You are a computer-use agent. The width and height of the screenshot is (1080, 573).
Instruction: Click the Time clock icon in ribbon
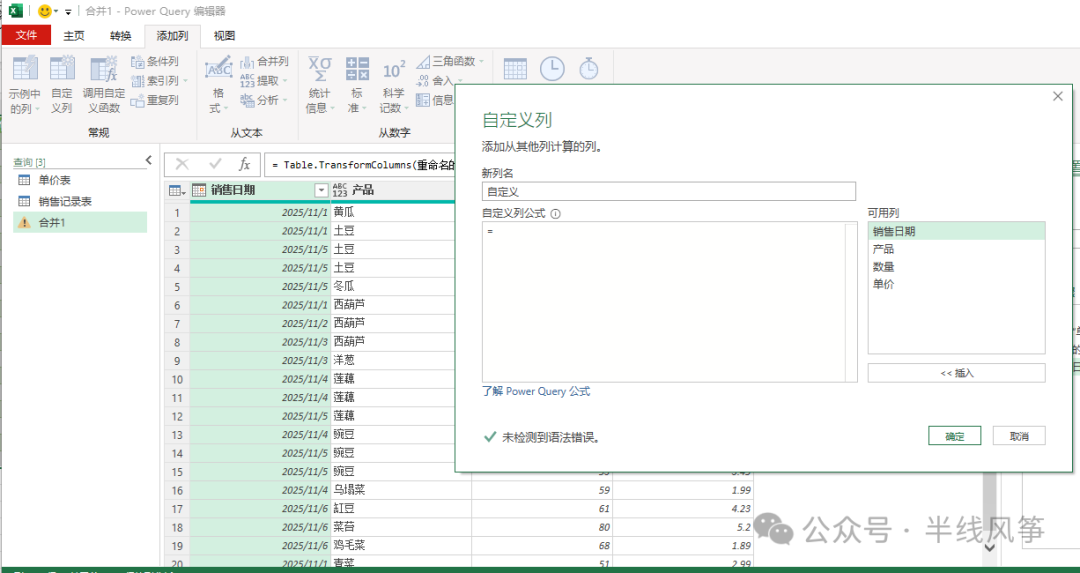[x=552, y=69]
